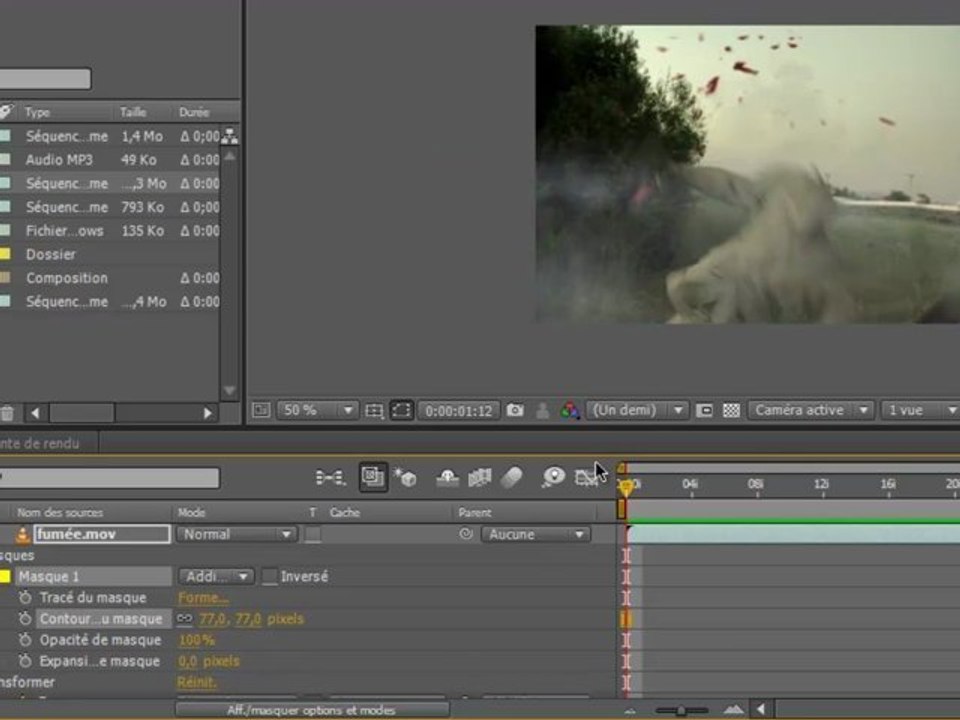Viewport: 960px width, 720px height.
Task: Open the Caméra active dropdown
Action: coord(811,410)
